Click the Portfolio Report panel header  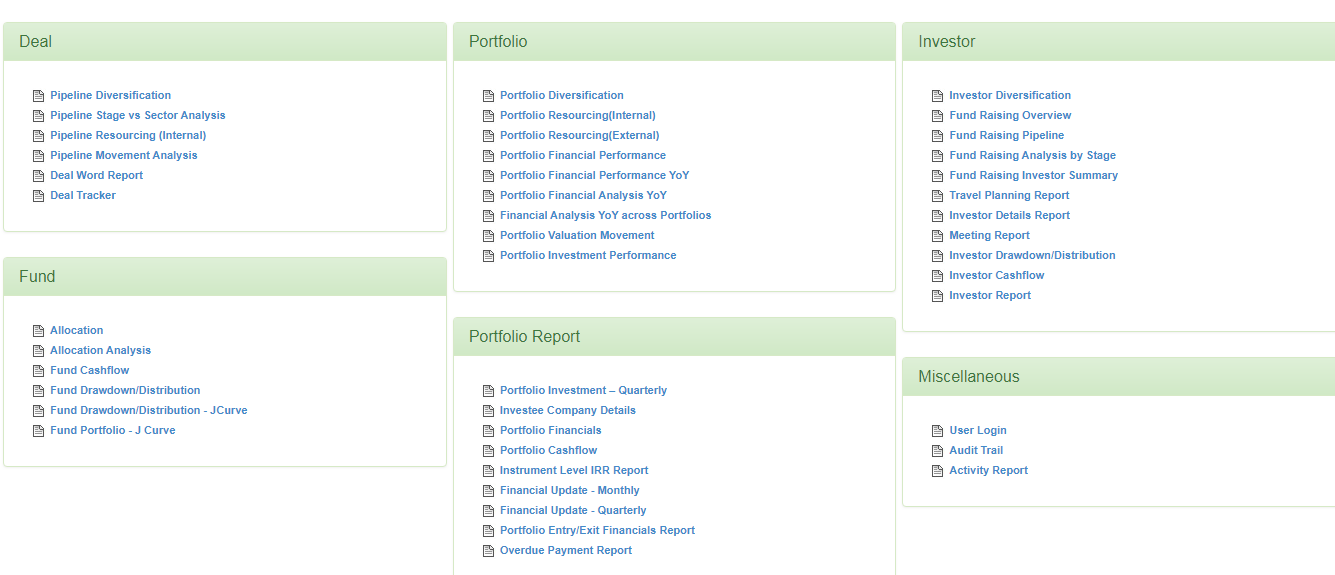(x=674, y=337)
